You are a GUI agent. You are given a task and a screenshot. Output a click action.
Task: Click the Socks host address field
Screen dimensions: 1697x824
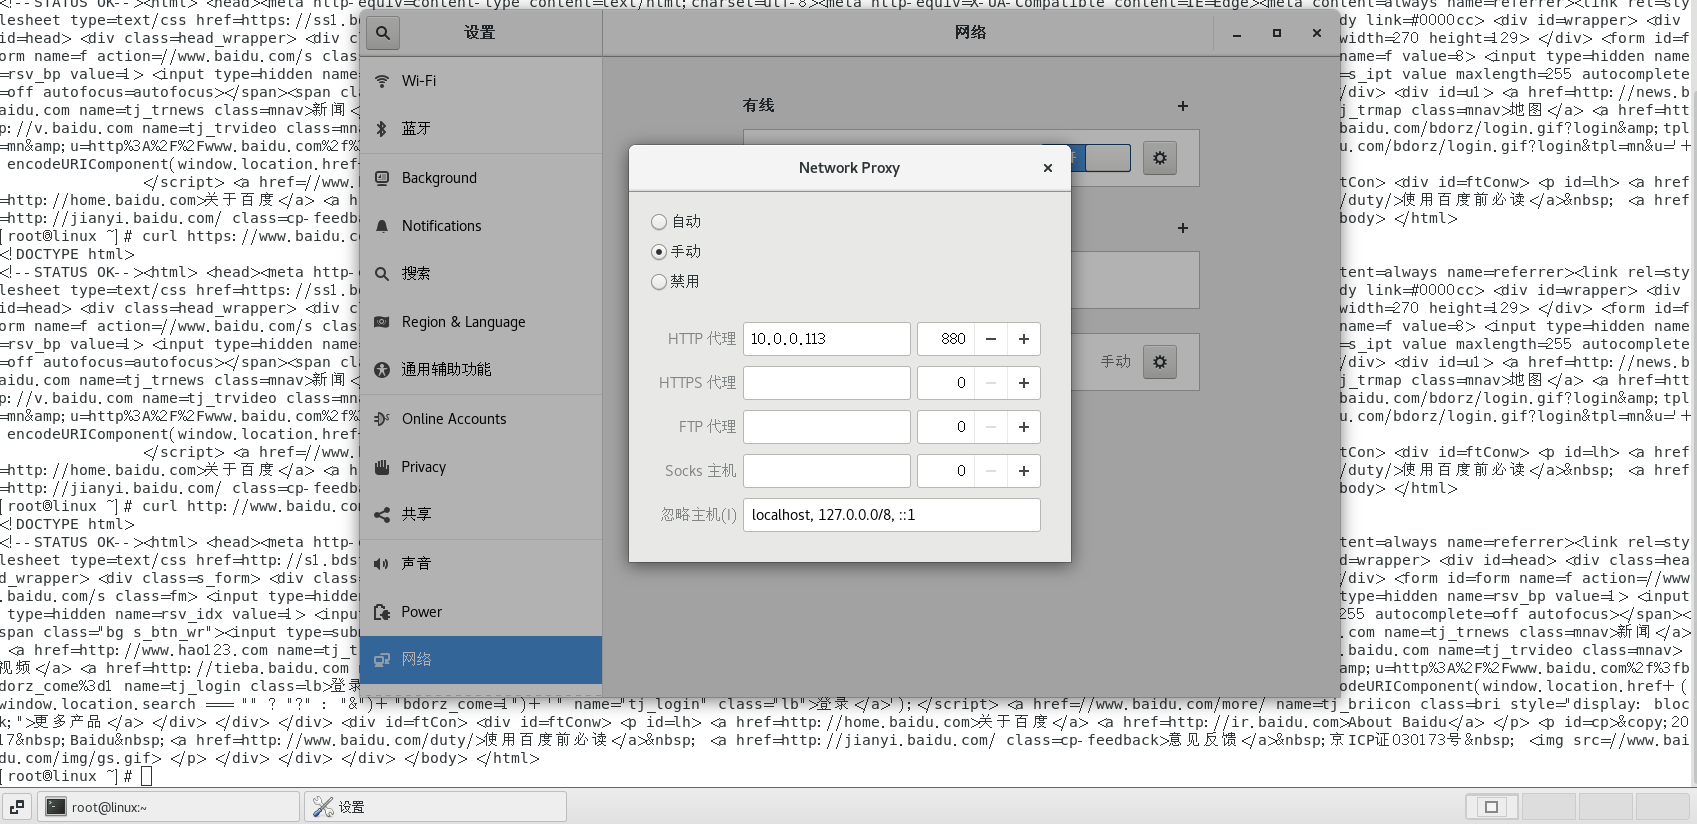pos(827,471)
